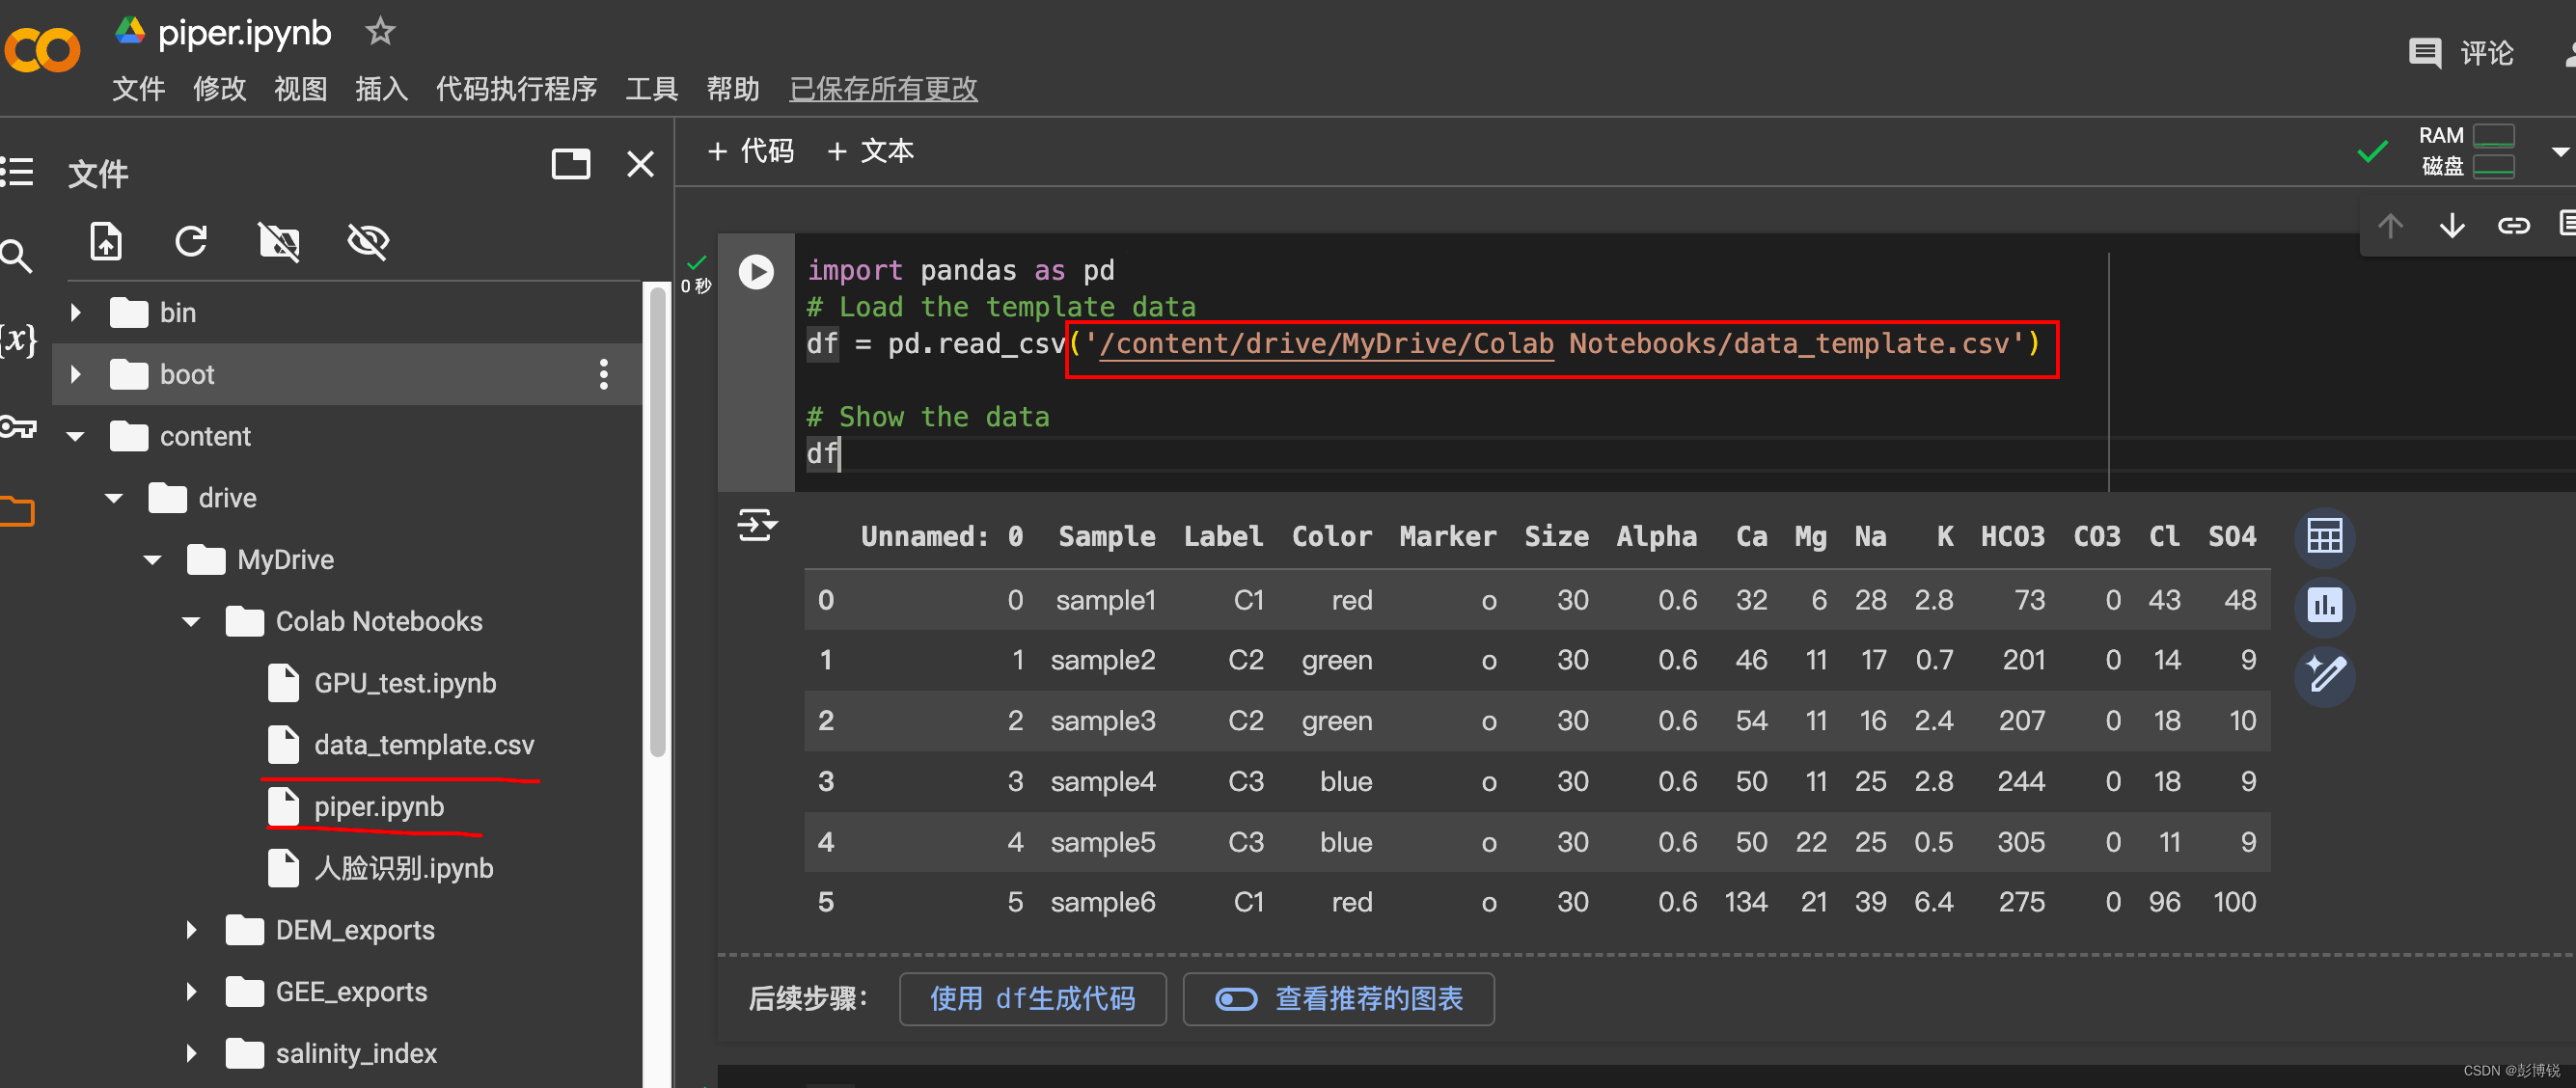Image resolution: width=2576 pixels, height=1088 pixels.
Task: Open the 工具 menu
Action: [651, 89]
